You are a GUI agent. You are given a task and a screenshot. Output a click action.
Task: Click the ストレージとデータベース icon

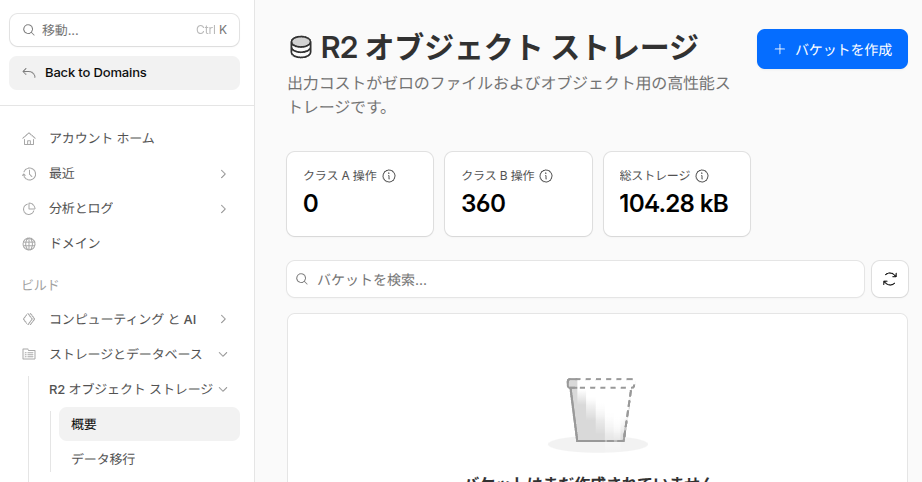[x=29, y=354]
